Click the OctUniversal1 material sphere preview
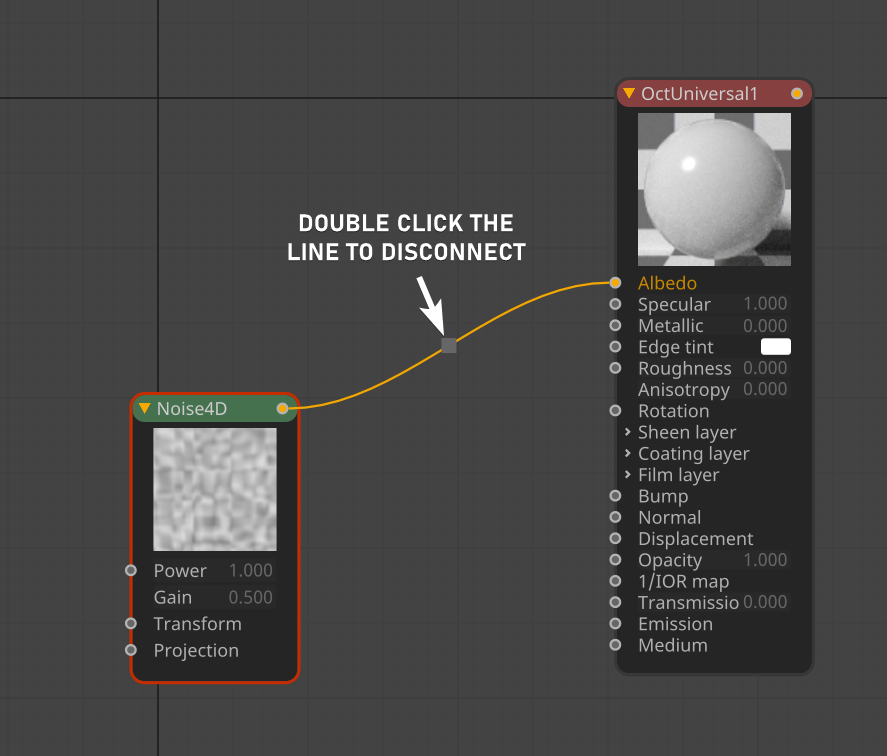 click(x=714, y=189)
